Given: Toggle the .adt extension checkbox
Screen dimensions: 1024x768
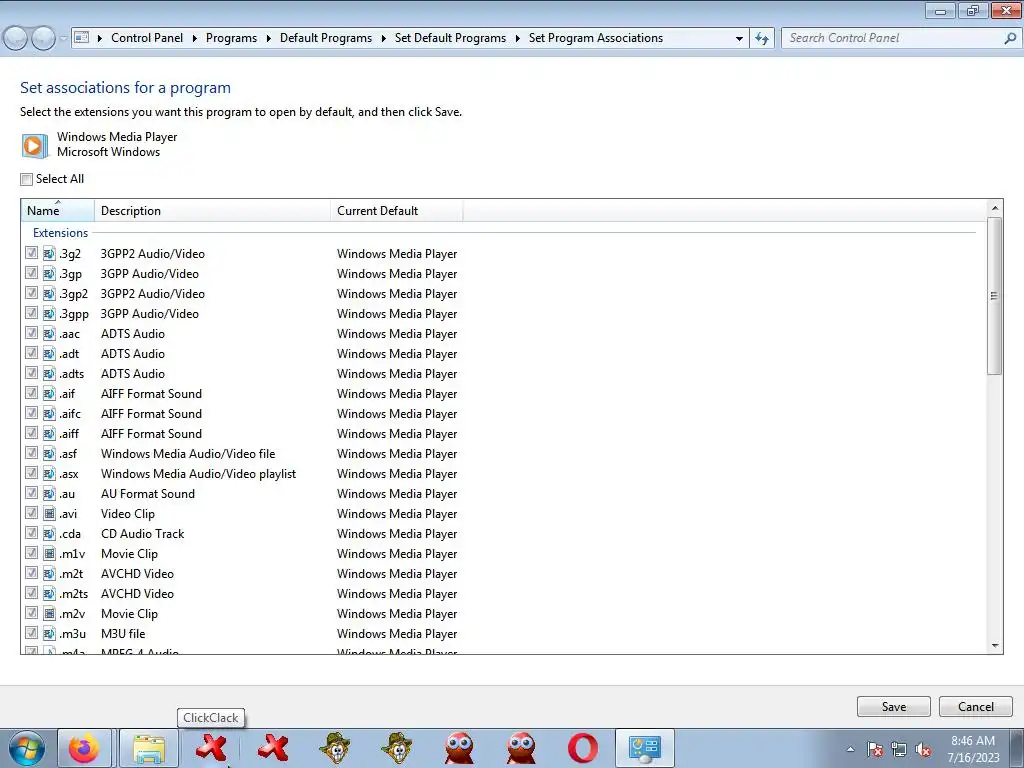Looking at the screenshot, I should pyautogui.click(x=31, y=353).
